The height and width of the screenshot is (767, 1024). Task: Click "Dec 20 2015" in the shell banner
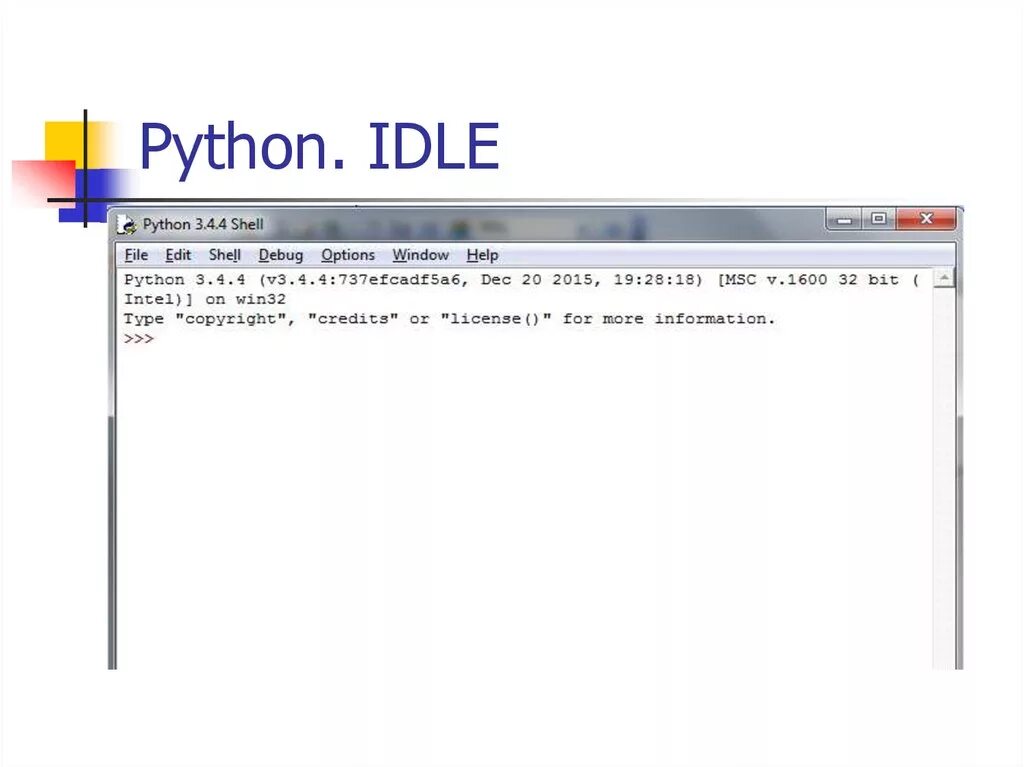pos(541,280)
